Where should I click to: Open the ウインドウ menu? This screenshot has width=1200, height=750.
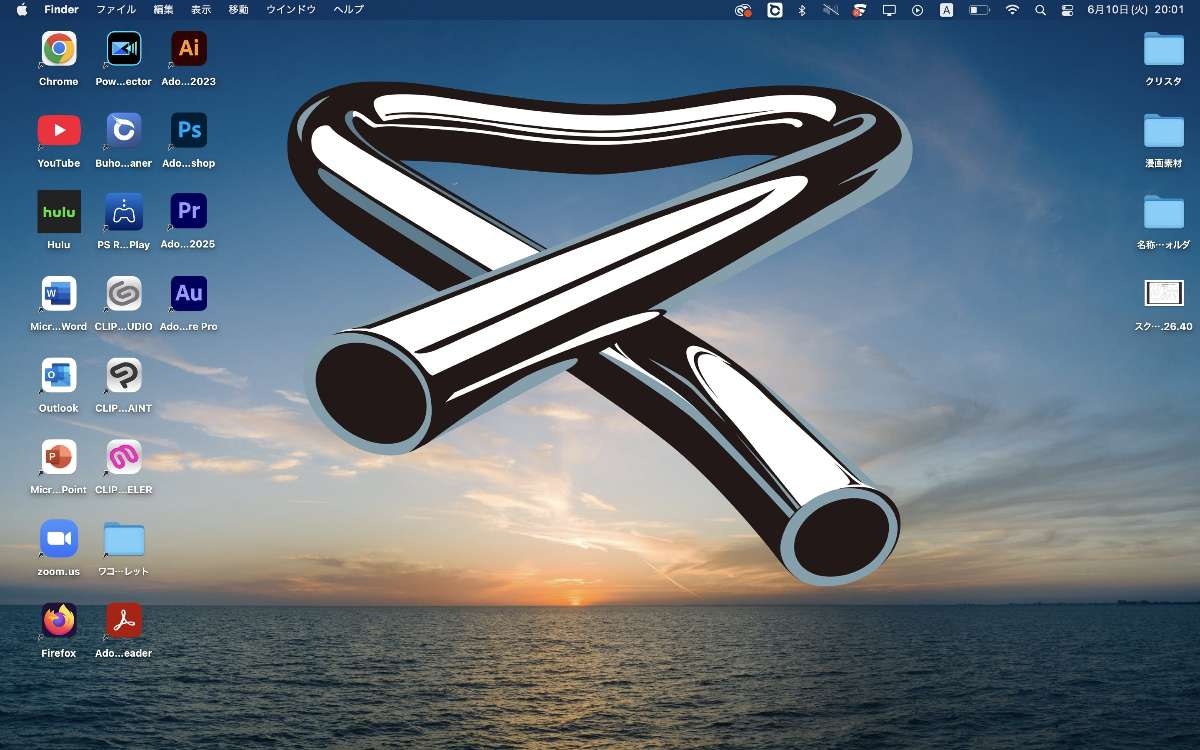[291, 10]
